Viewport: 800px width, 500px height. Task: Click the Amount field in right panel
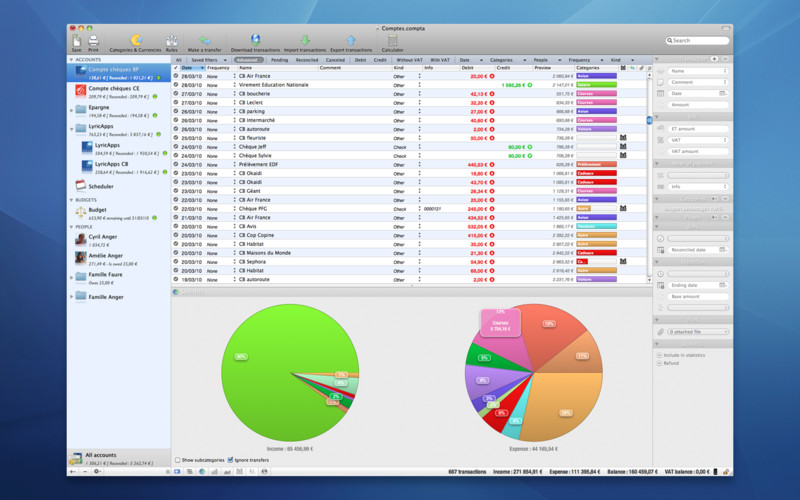click(x=697, y=105)
